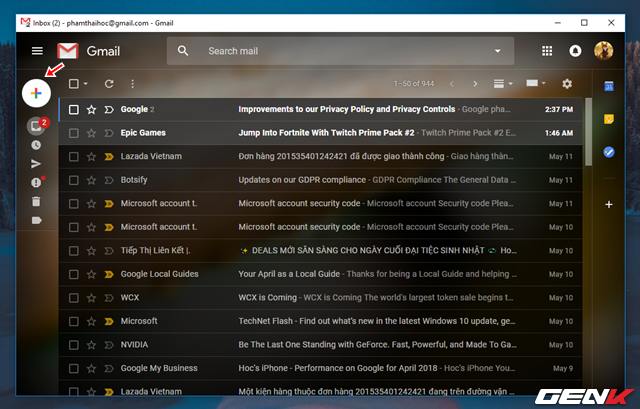Go to next page of emails
Viewport: 640px width, 409px height.
[x=475, y=84]
